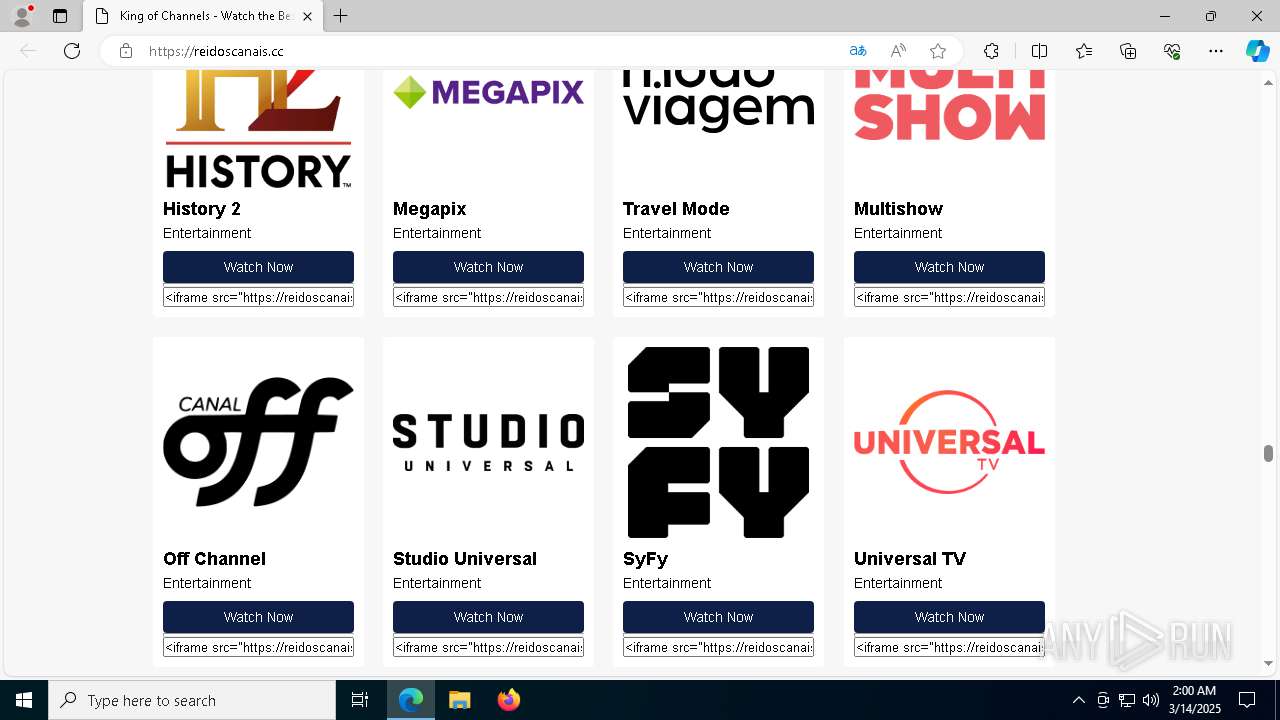Open the Copilot sidebar icon
The width and height of the screenshot is (1280, 720).
point(1258,51)
